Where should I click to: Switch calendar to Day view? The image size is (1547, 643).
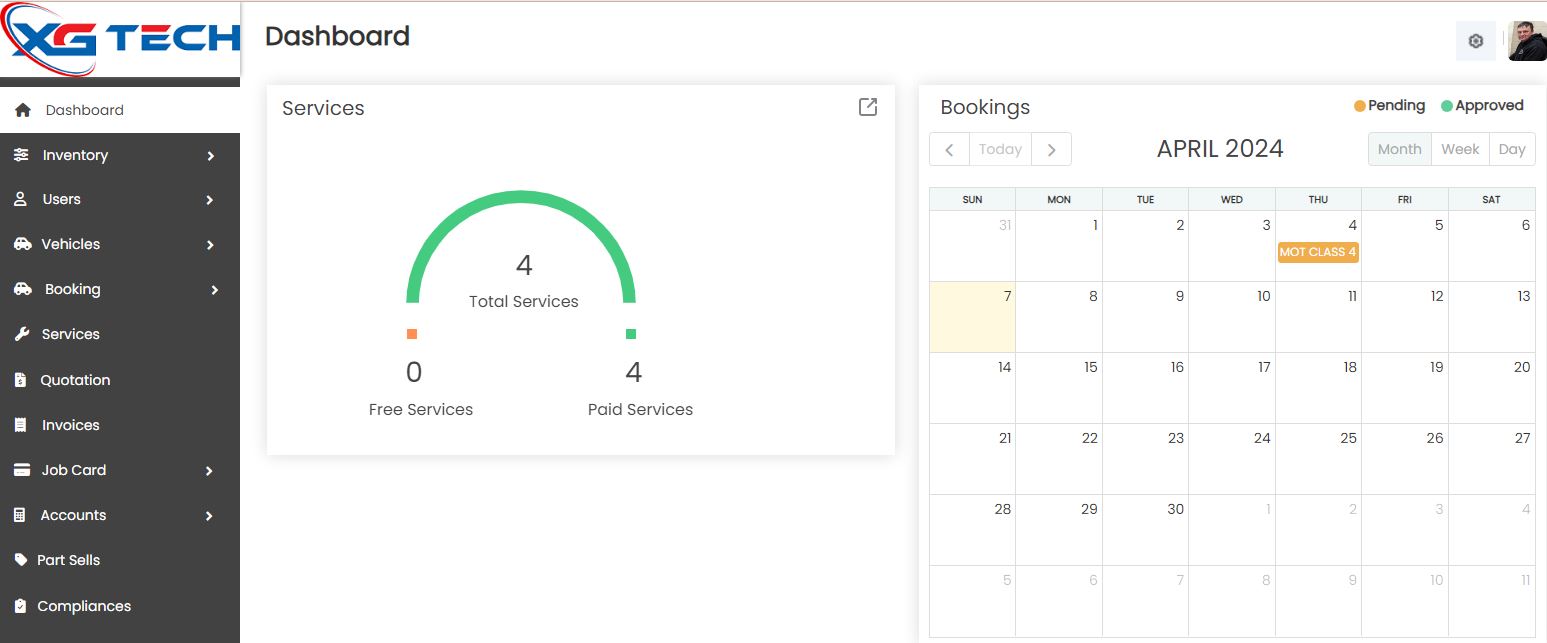pos(1512,149)
